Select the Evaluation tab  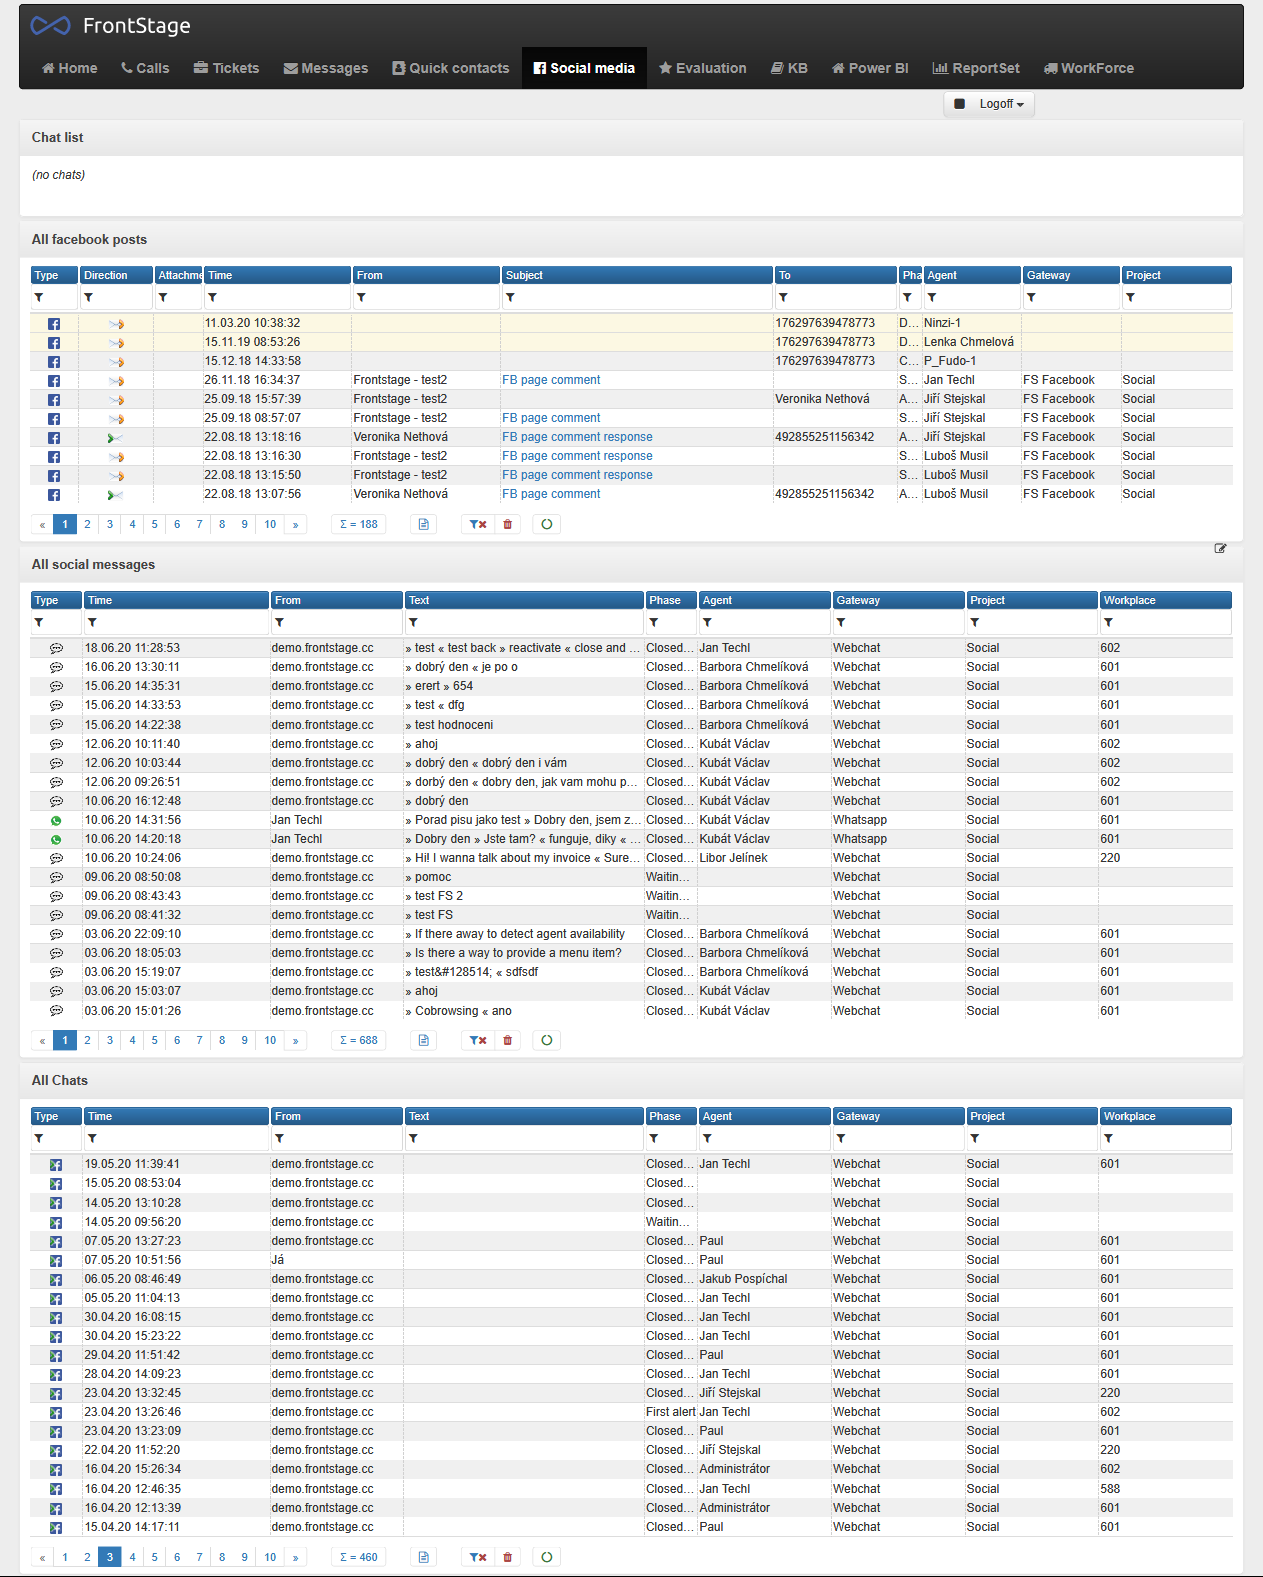703,68
